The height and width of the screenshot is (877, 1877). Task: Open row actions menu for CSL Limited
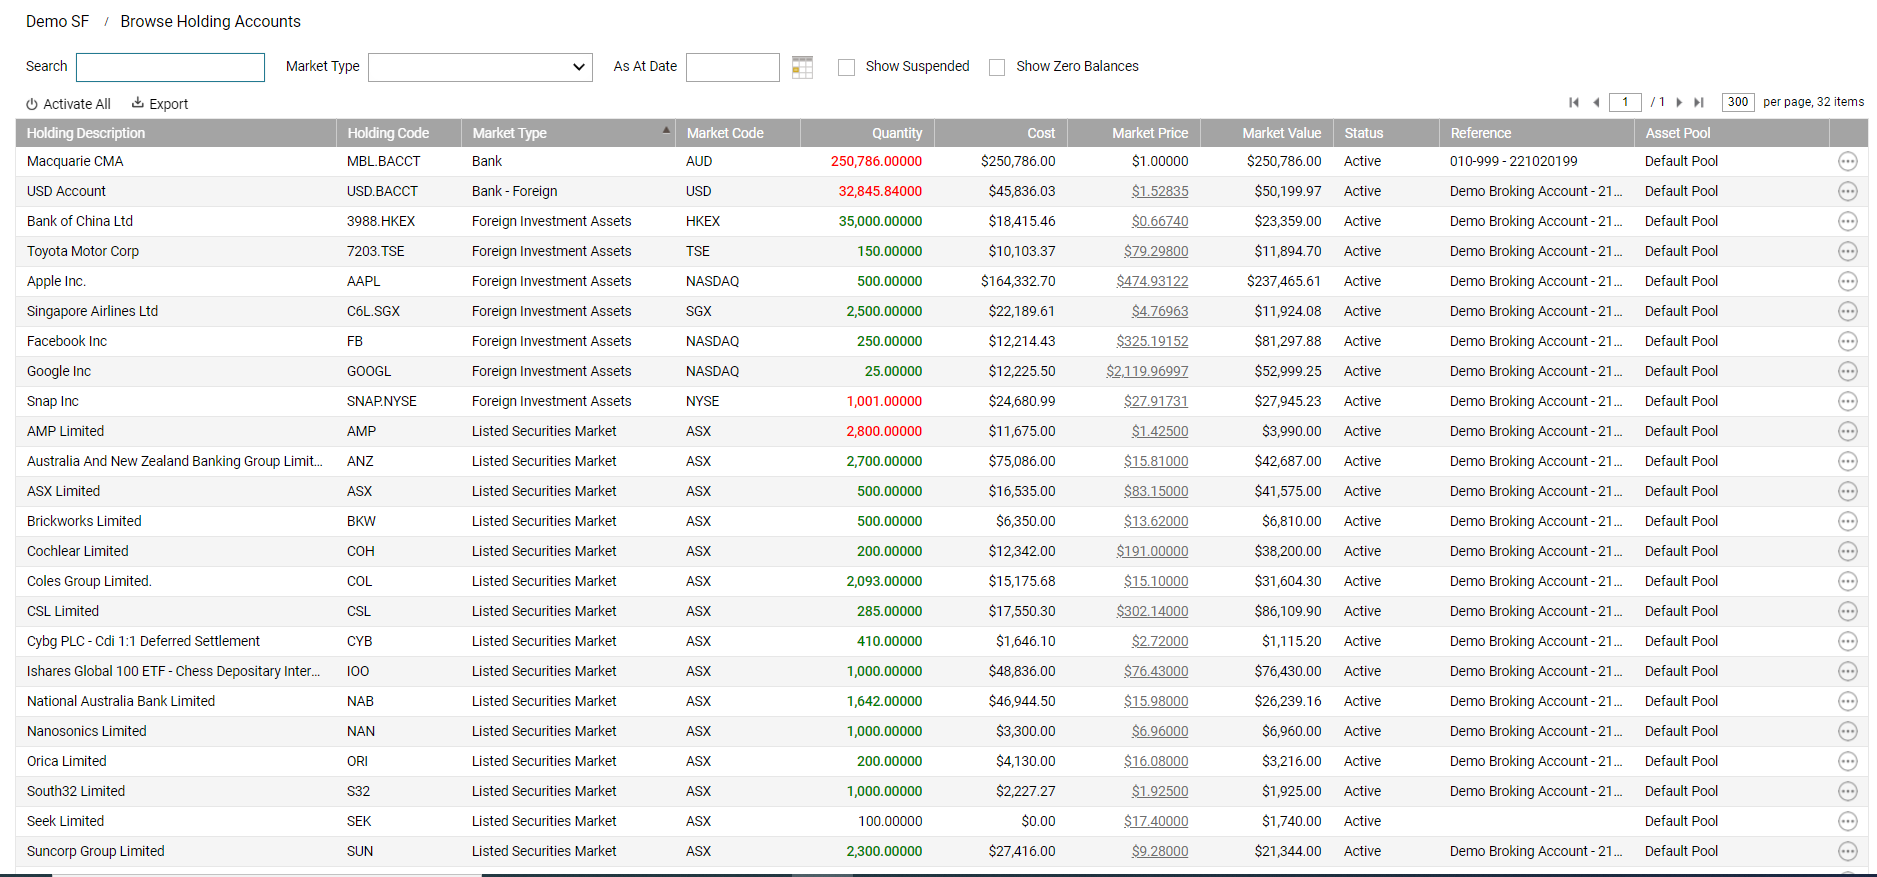tap(1847, 611)
